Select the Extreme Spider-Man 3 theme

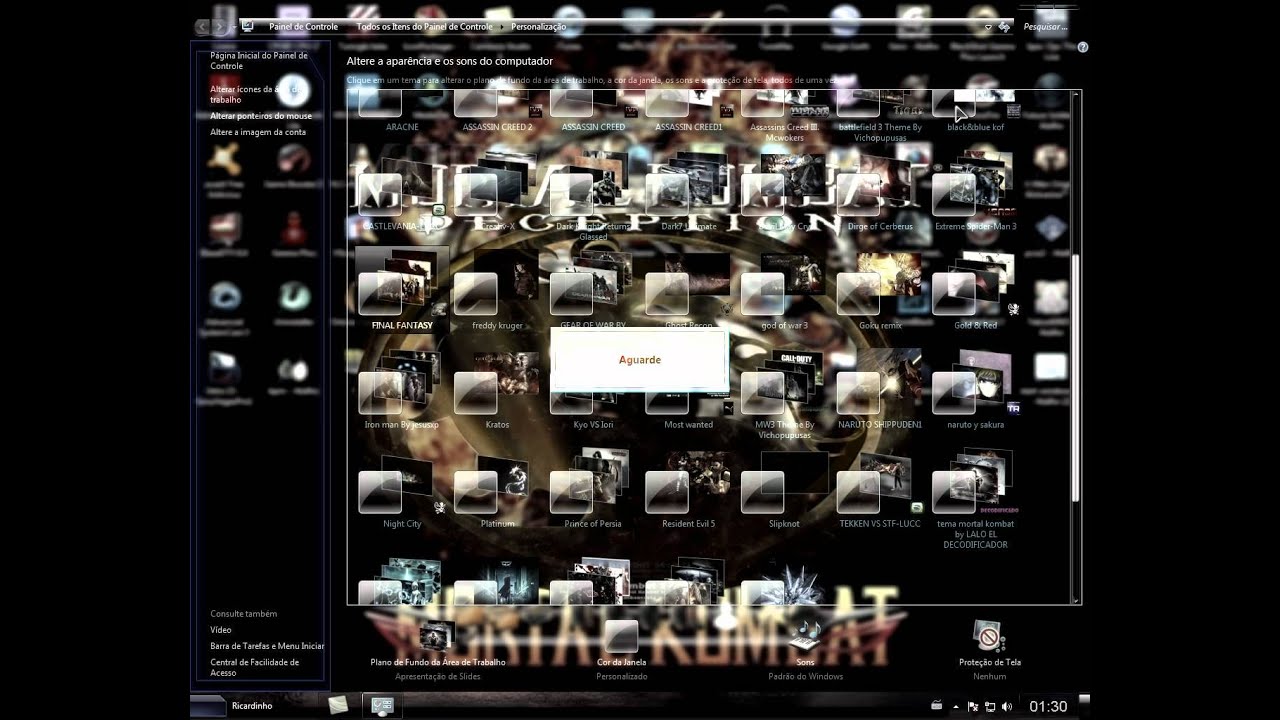pos(976,190)
